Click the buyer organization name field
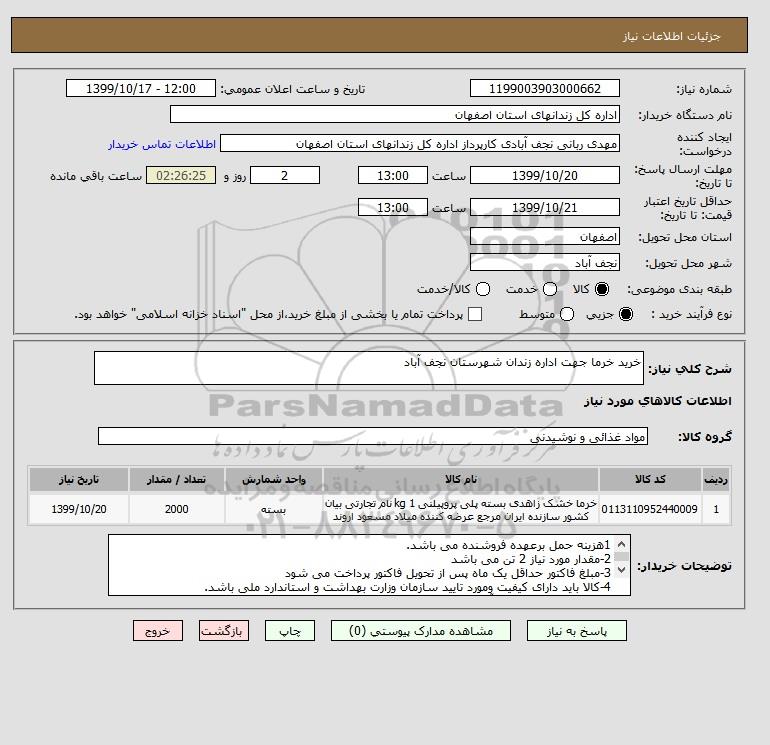770x745 pixels. (395, 114)
